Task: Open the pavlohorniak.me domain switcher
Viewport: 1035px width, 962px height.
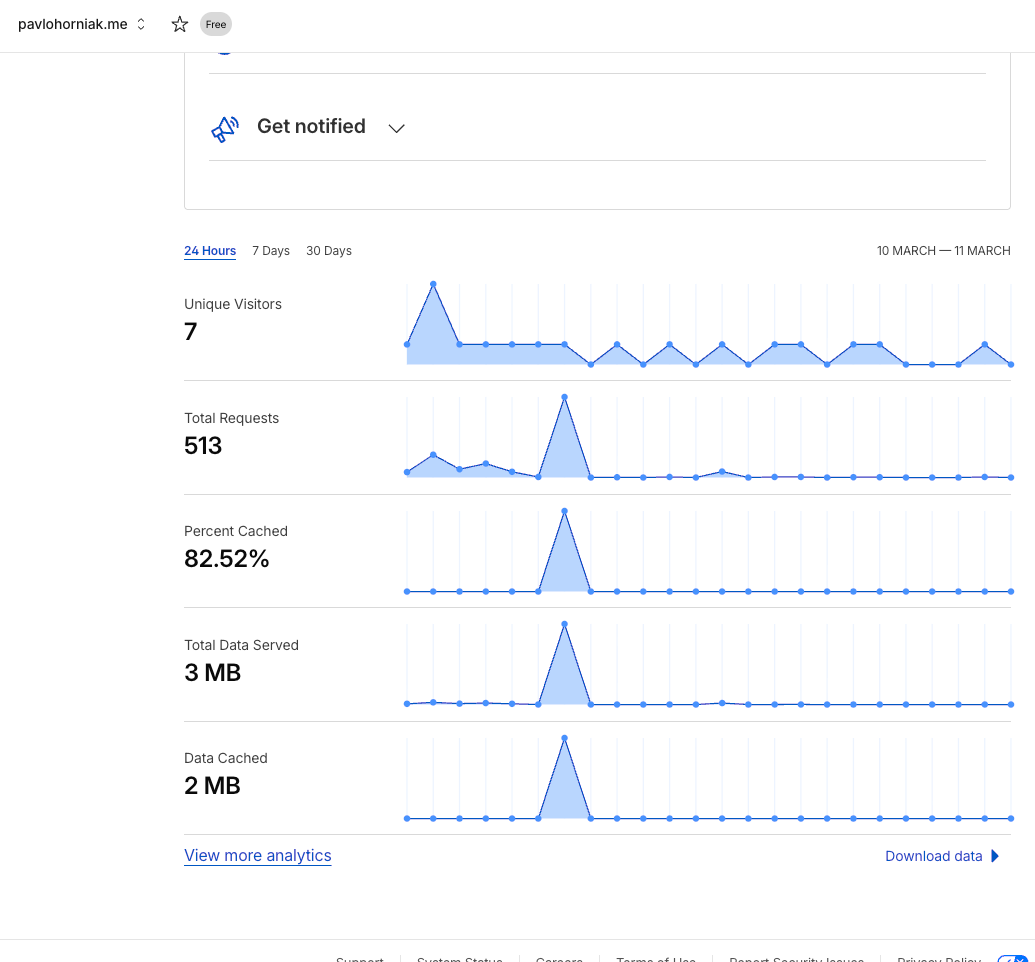Action: 139,24
